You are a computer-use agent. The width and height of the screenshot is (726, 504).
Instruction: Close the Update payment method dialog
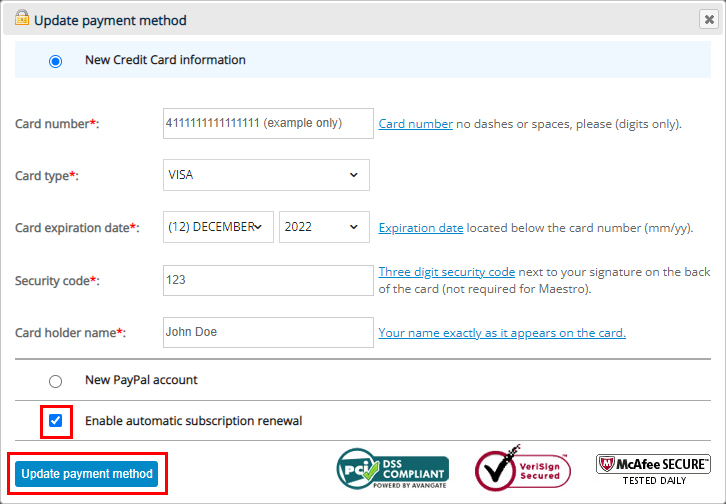[708, 19]
